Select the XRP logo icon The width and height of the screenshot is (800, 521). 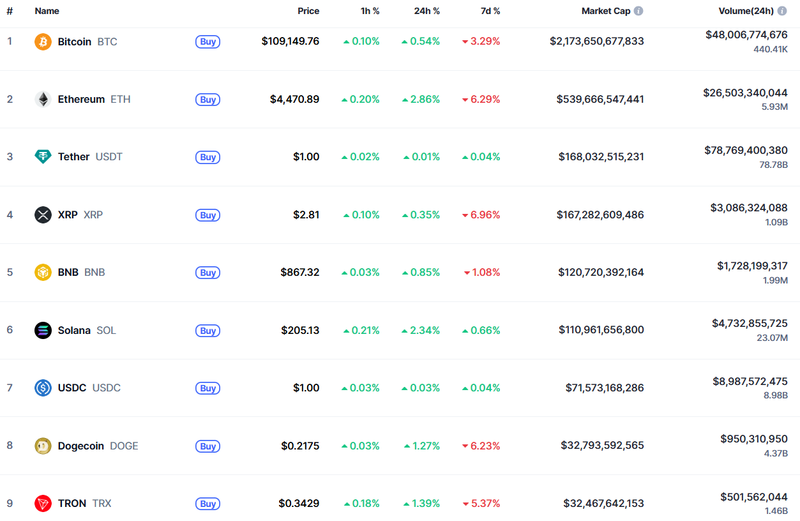[43, 215]
